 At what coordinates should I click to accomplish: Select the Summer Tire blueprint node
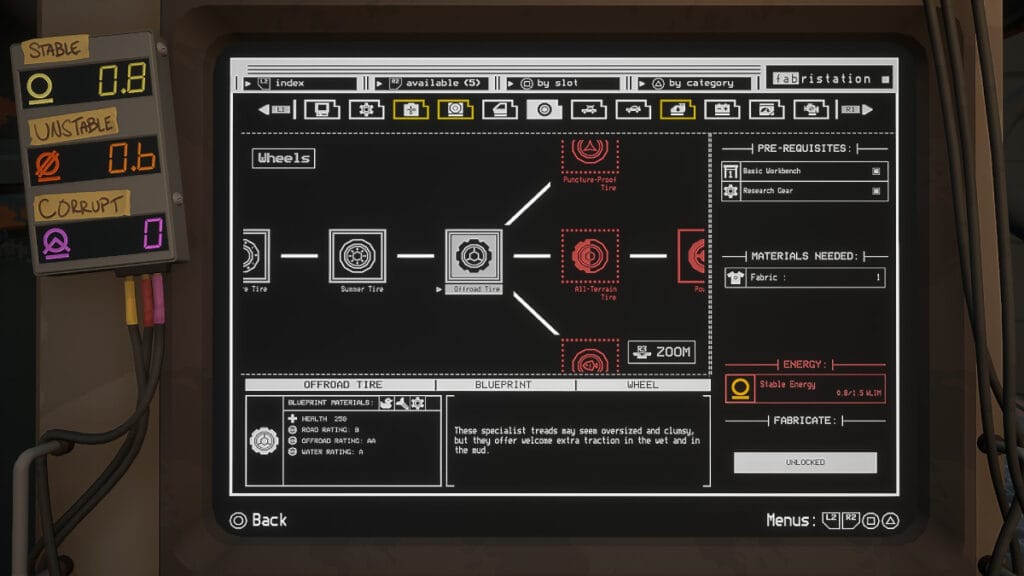click(x=357, y=256)
